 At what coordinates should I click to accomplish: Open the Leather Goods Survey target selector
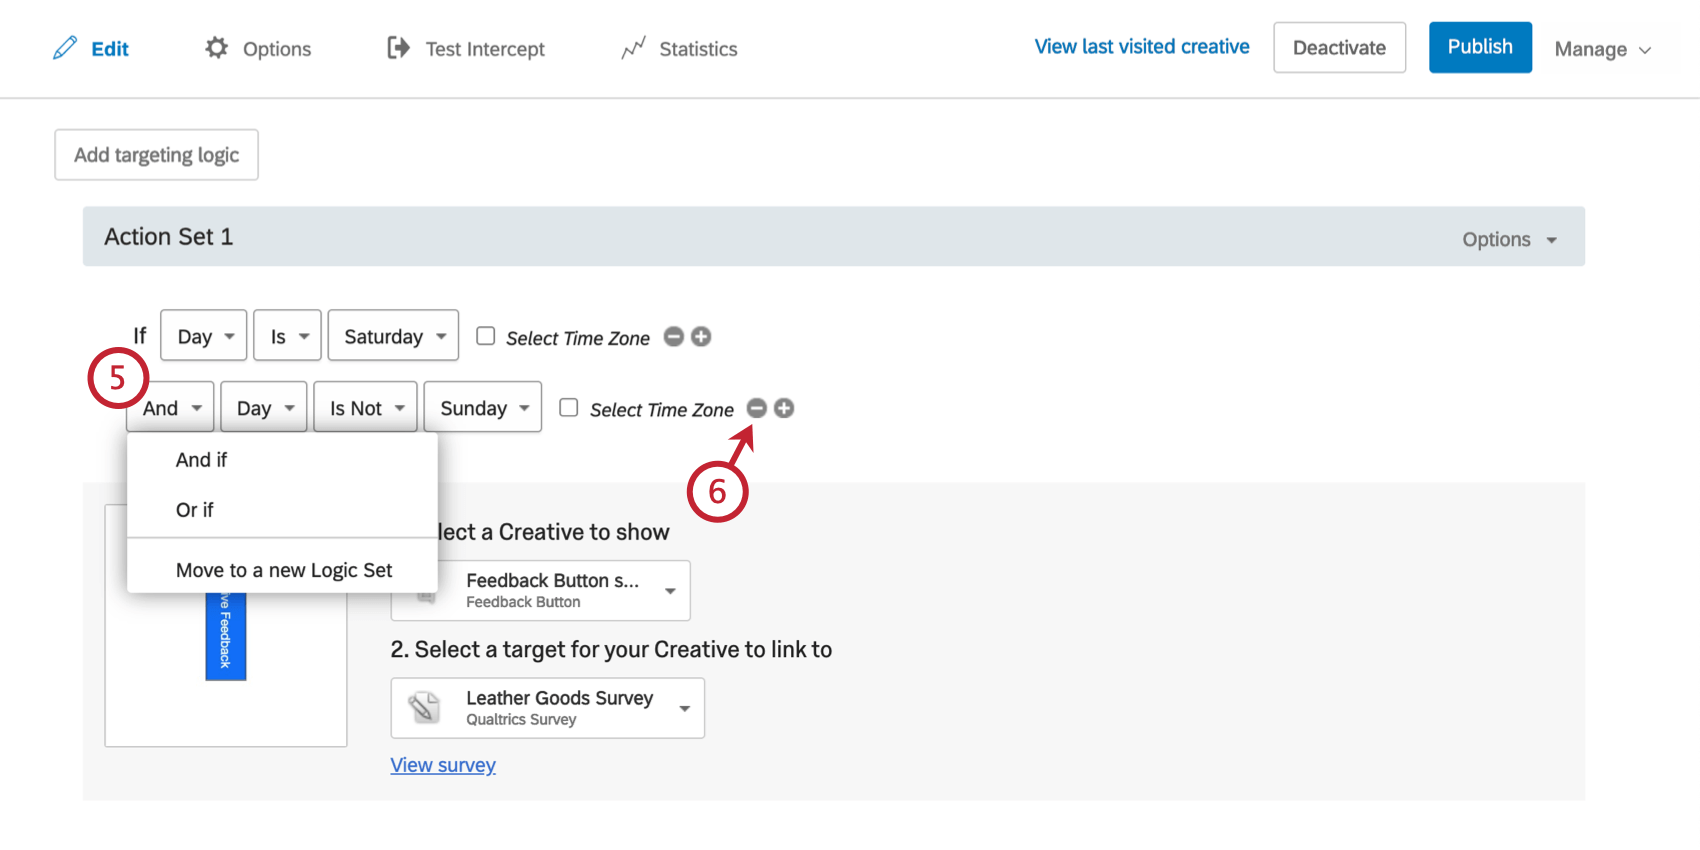[x=546, y=707]
